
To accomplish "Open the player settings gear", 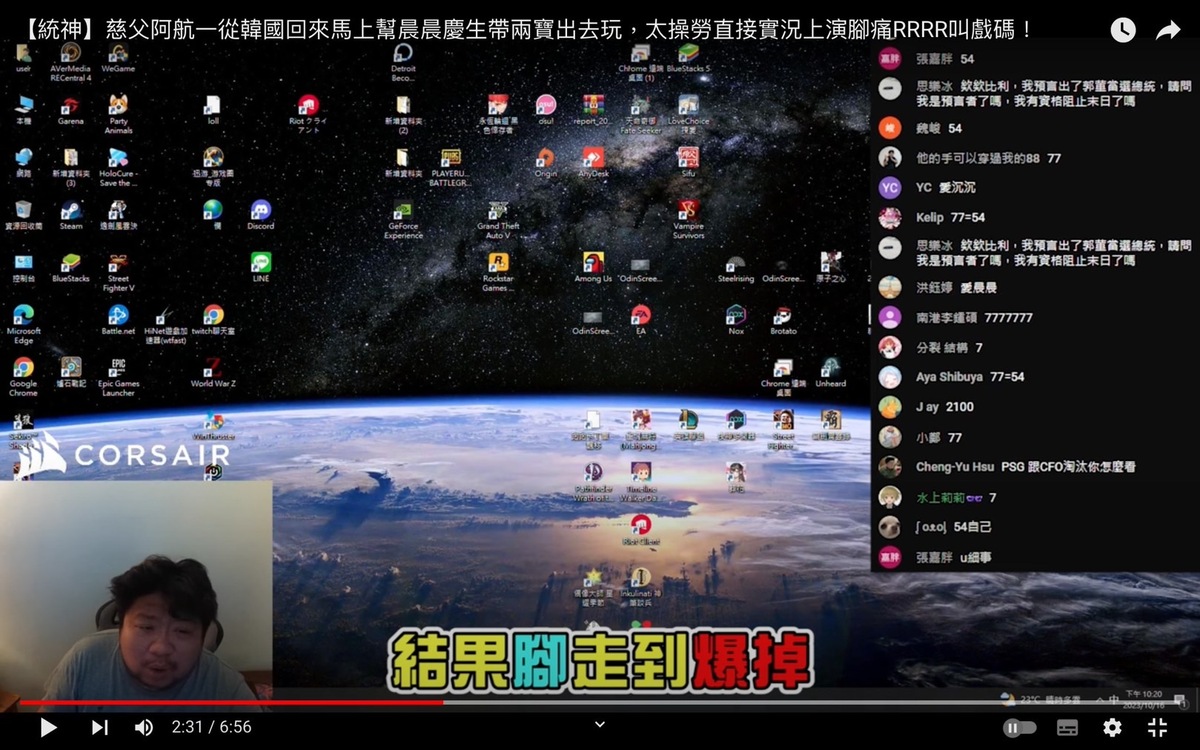I will pyautogui.click(x=1112, y=727).
